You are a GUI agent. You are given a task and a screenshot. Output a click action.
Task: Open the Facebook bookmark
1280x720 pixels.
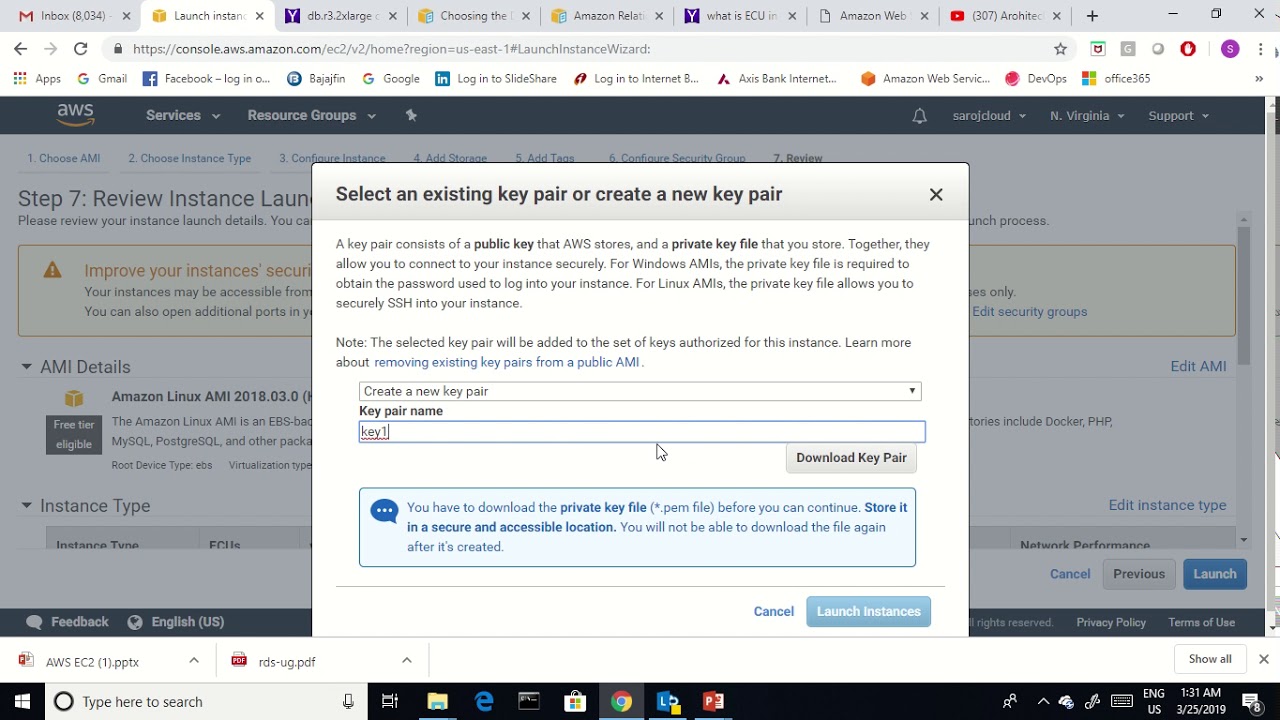tap(207, 79)
